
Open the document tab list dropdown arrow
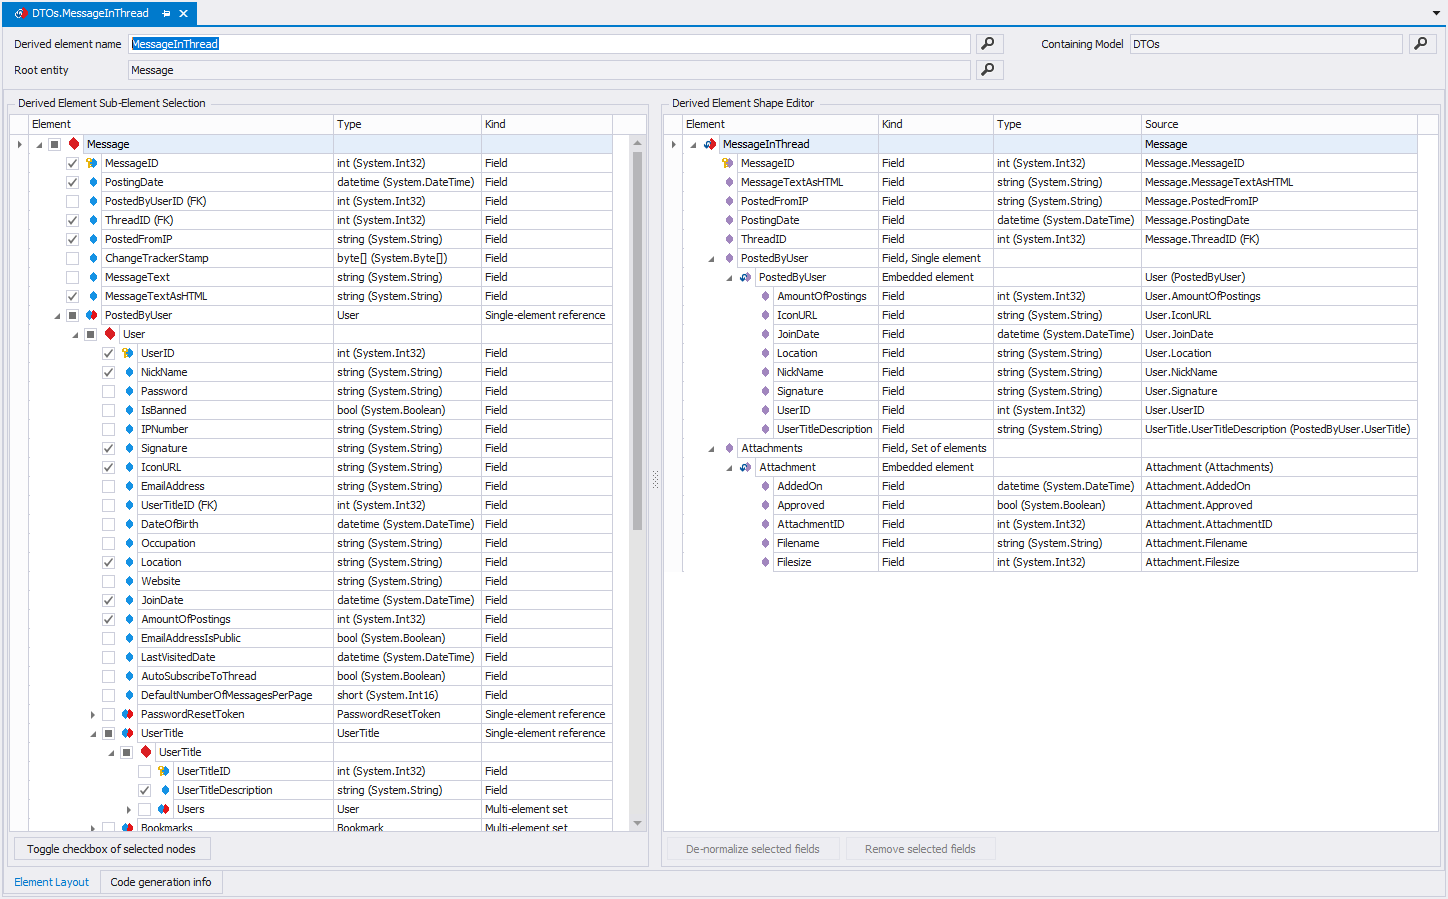(1436, 14)
